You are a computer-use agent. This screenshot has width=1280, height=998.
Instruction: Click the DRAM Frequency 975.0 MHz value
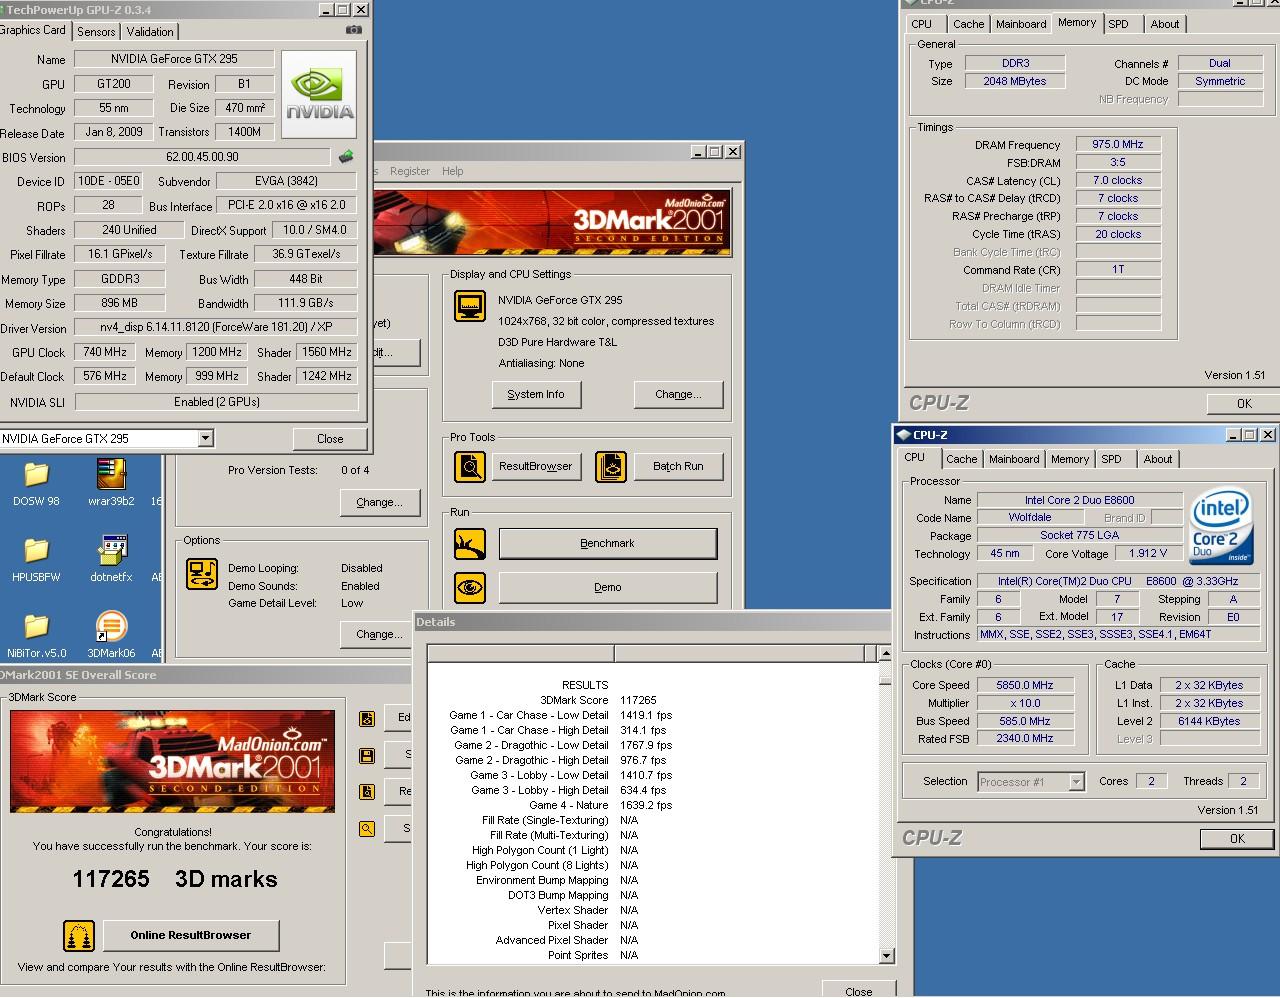pyautogui.click(x=1118, y=145)
